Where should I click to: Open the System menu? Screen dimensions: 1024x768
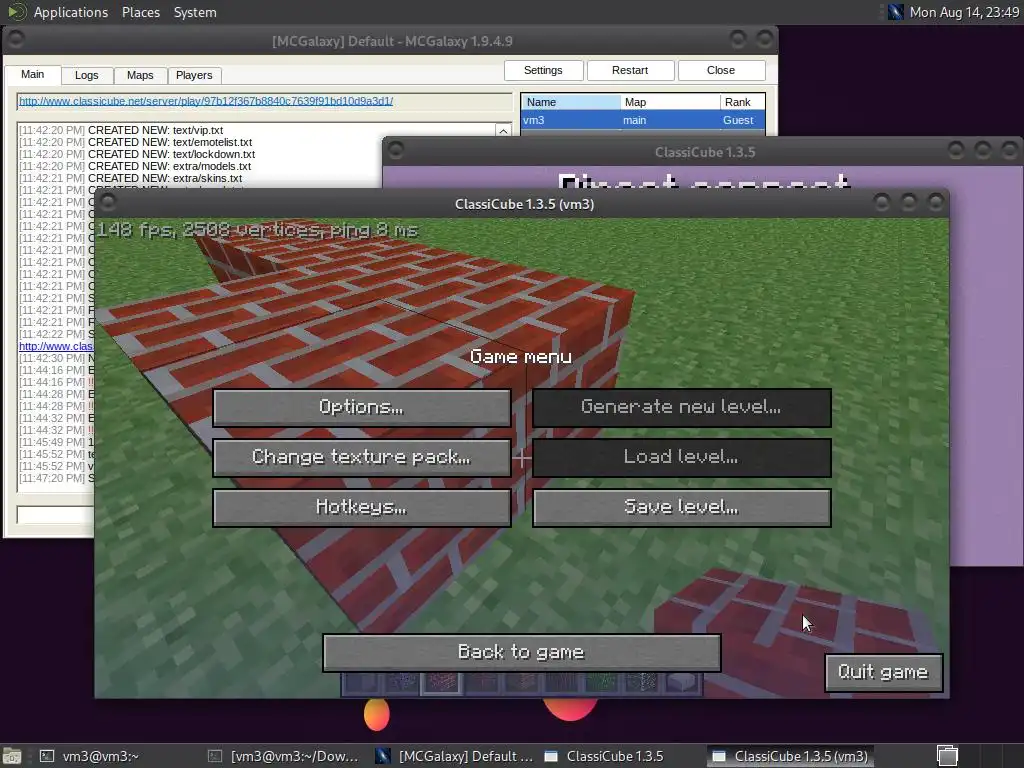click(195, 12)
